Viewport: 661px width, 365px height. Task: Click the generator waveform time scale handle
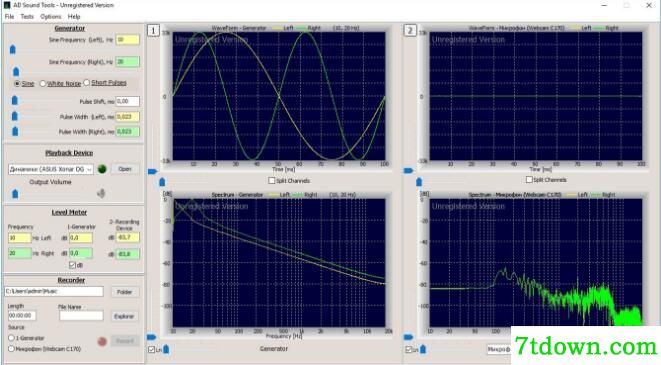point(162,182)
